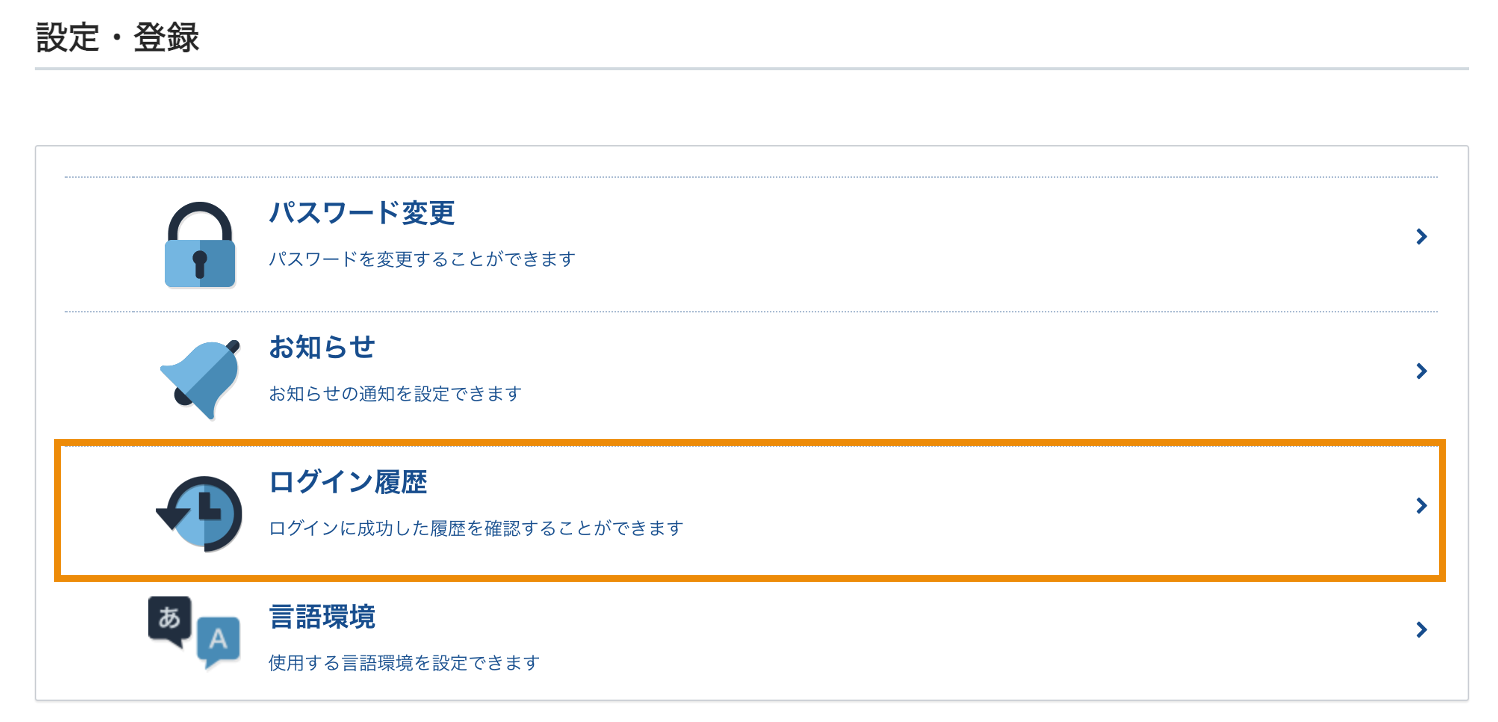Screen dimensions: 1498x722
Task: Select the 言語環境 heading
Action: tap(322, 617)
